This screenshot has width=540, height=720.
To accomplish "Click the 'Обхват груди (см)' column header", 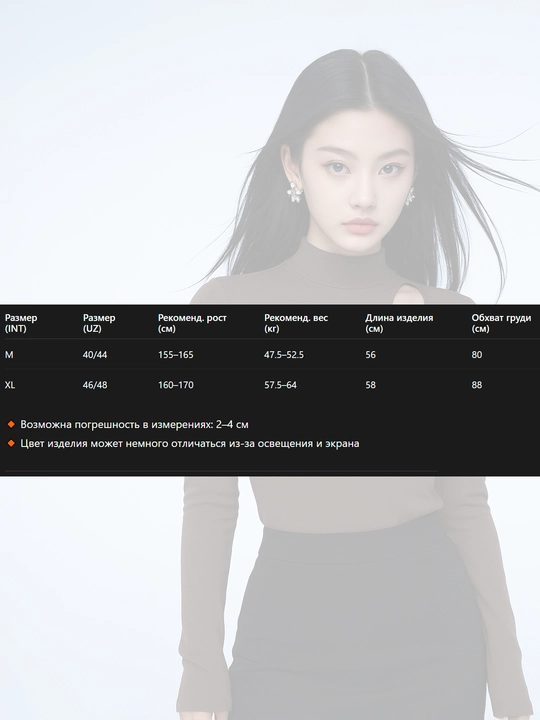I will (x=501, y=323).
